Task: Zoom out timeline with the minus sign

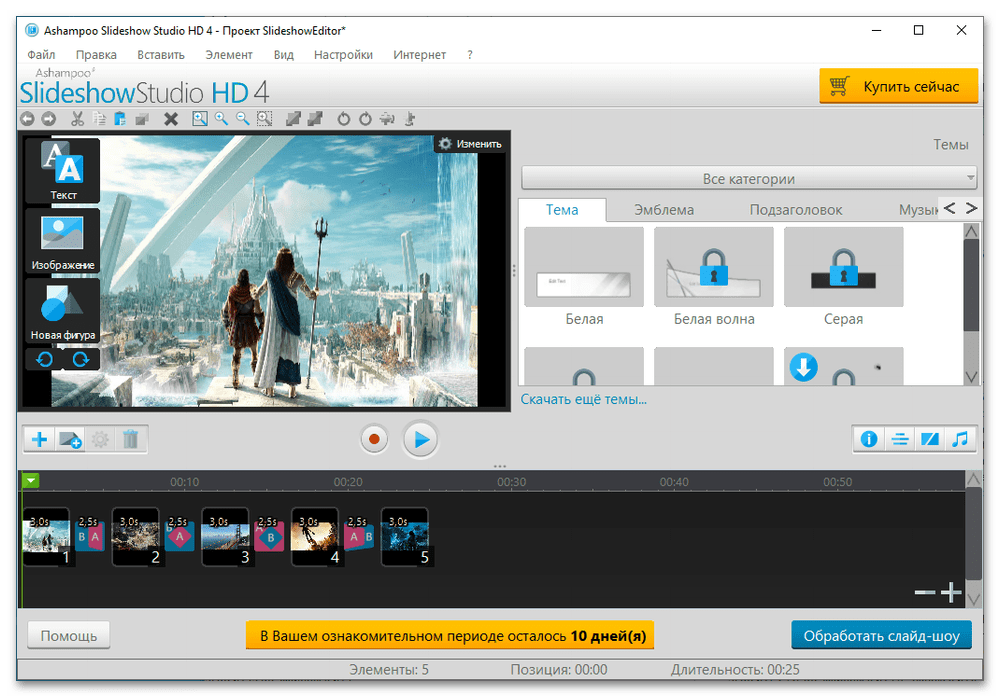Action: coord(924,592)
